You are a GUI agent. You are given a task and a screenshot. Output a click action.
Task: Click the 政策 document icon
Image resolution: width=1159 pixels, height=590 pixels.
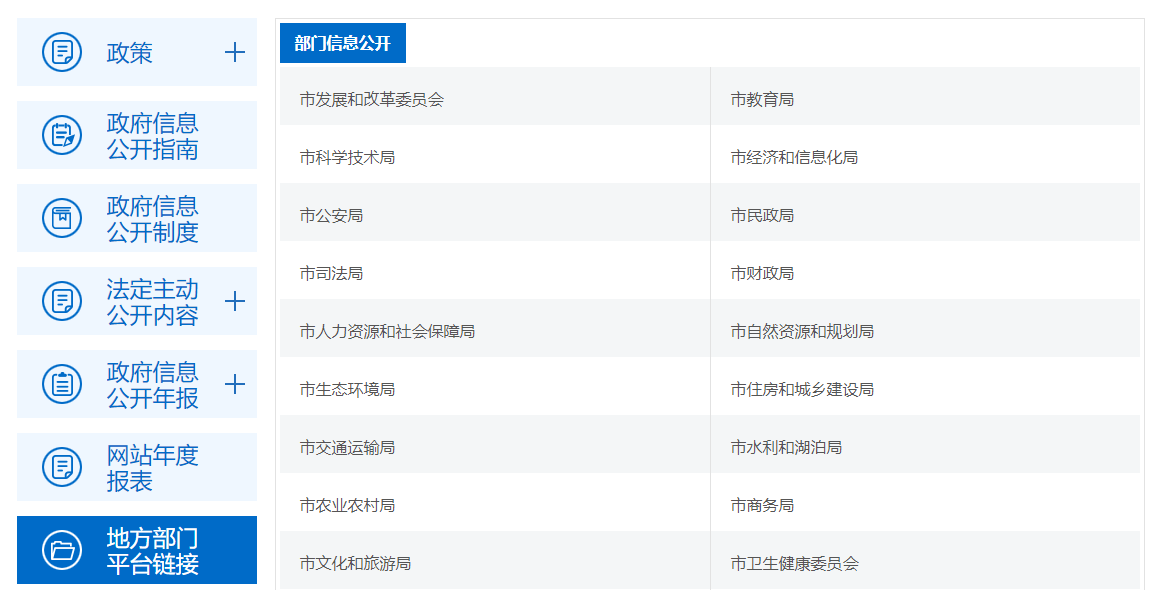[x=62, y=52]
